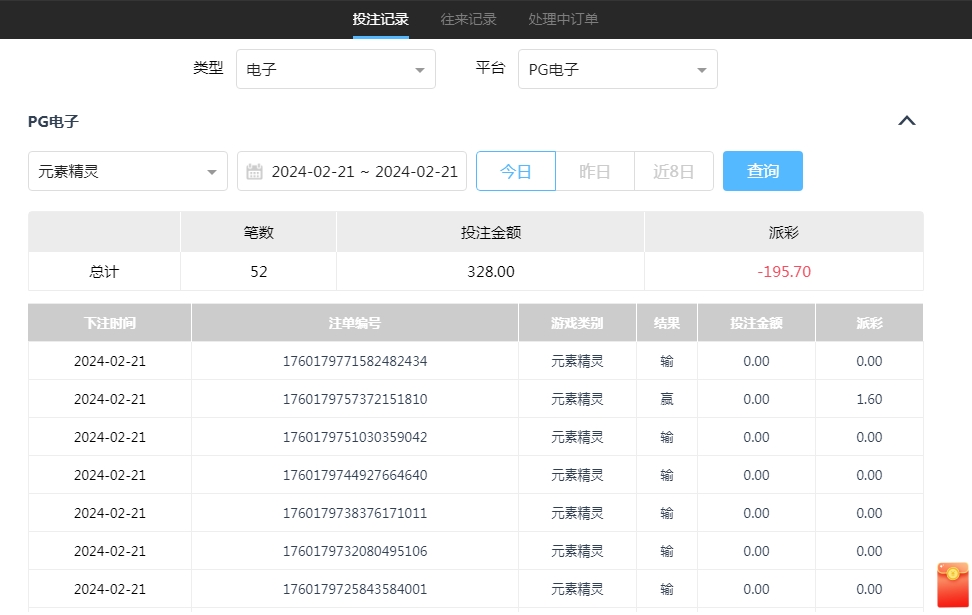Click the red envelope icon

(952, 585)
